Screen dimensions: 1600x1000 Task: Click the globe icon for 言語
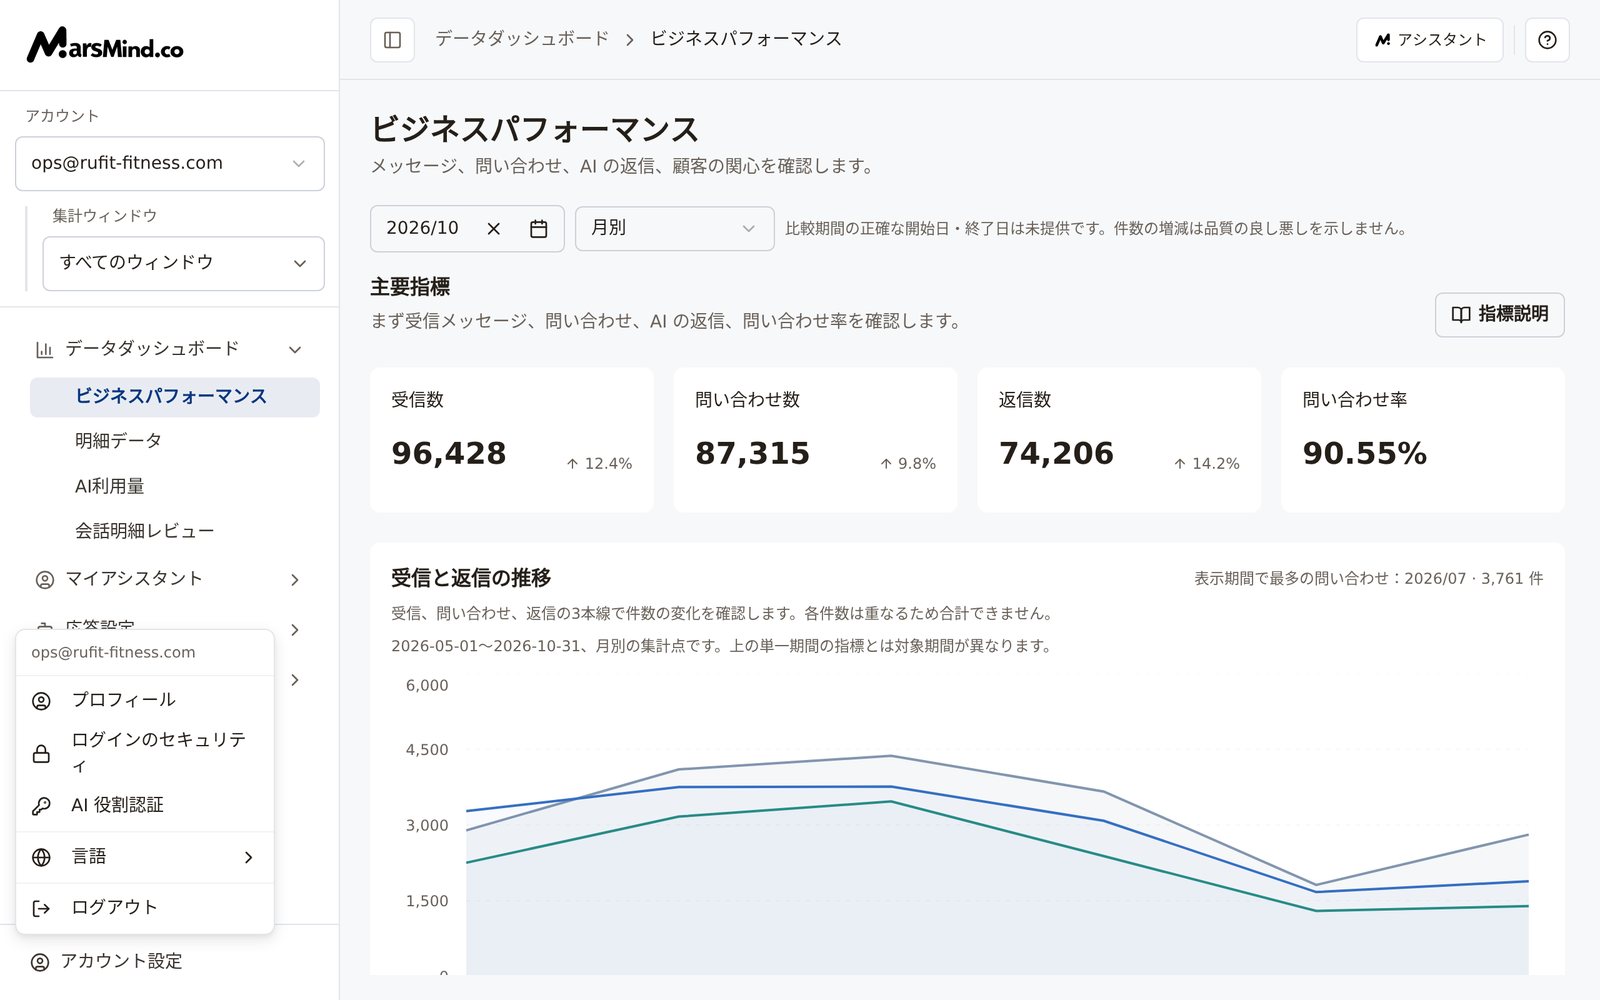coord(41,857)
